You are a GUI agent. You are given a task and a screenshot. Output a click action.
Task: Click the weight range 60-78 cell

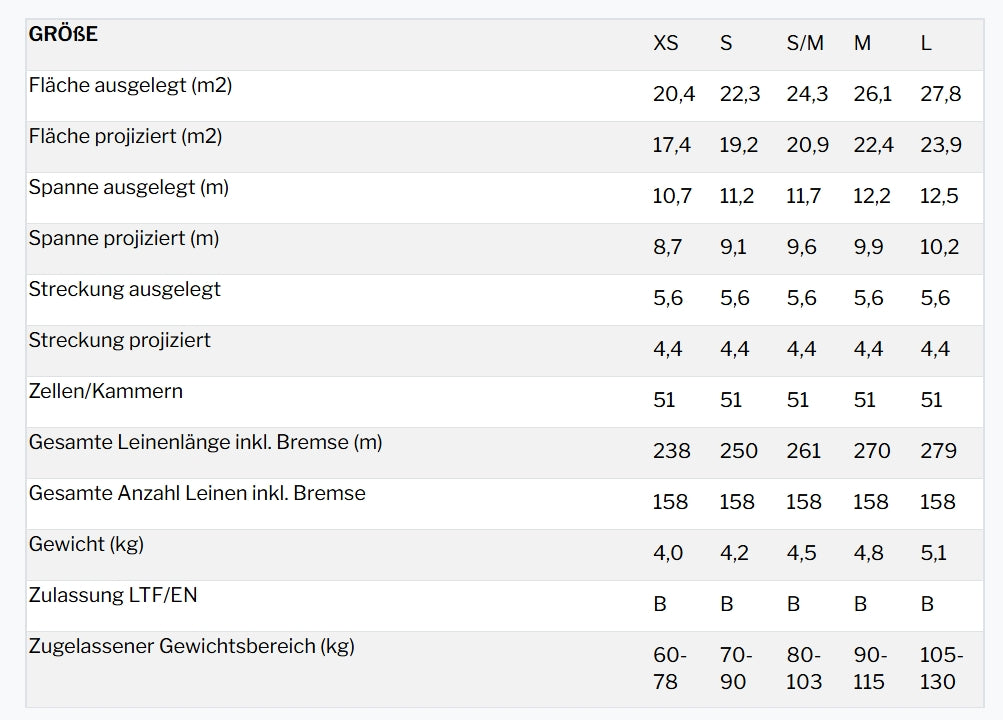tap(670, 669)
